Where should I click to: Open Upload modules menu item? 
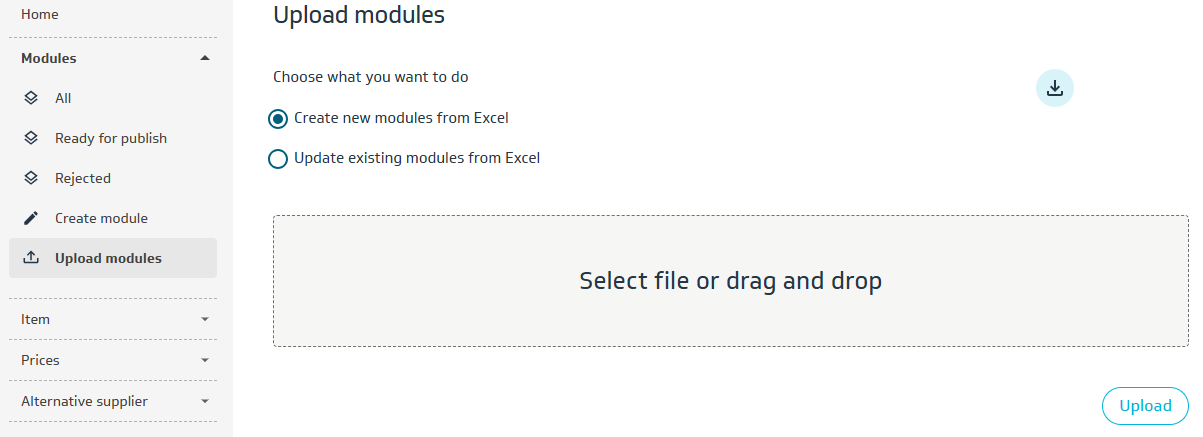(108, 258)
